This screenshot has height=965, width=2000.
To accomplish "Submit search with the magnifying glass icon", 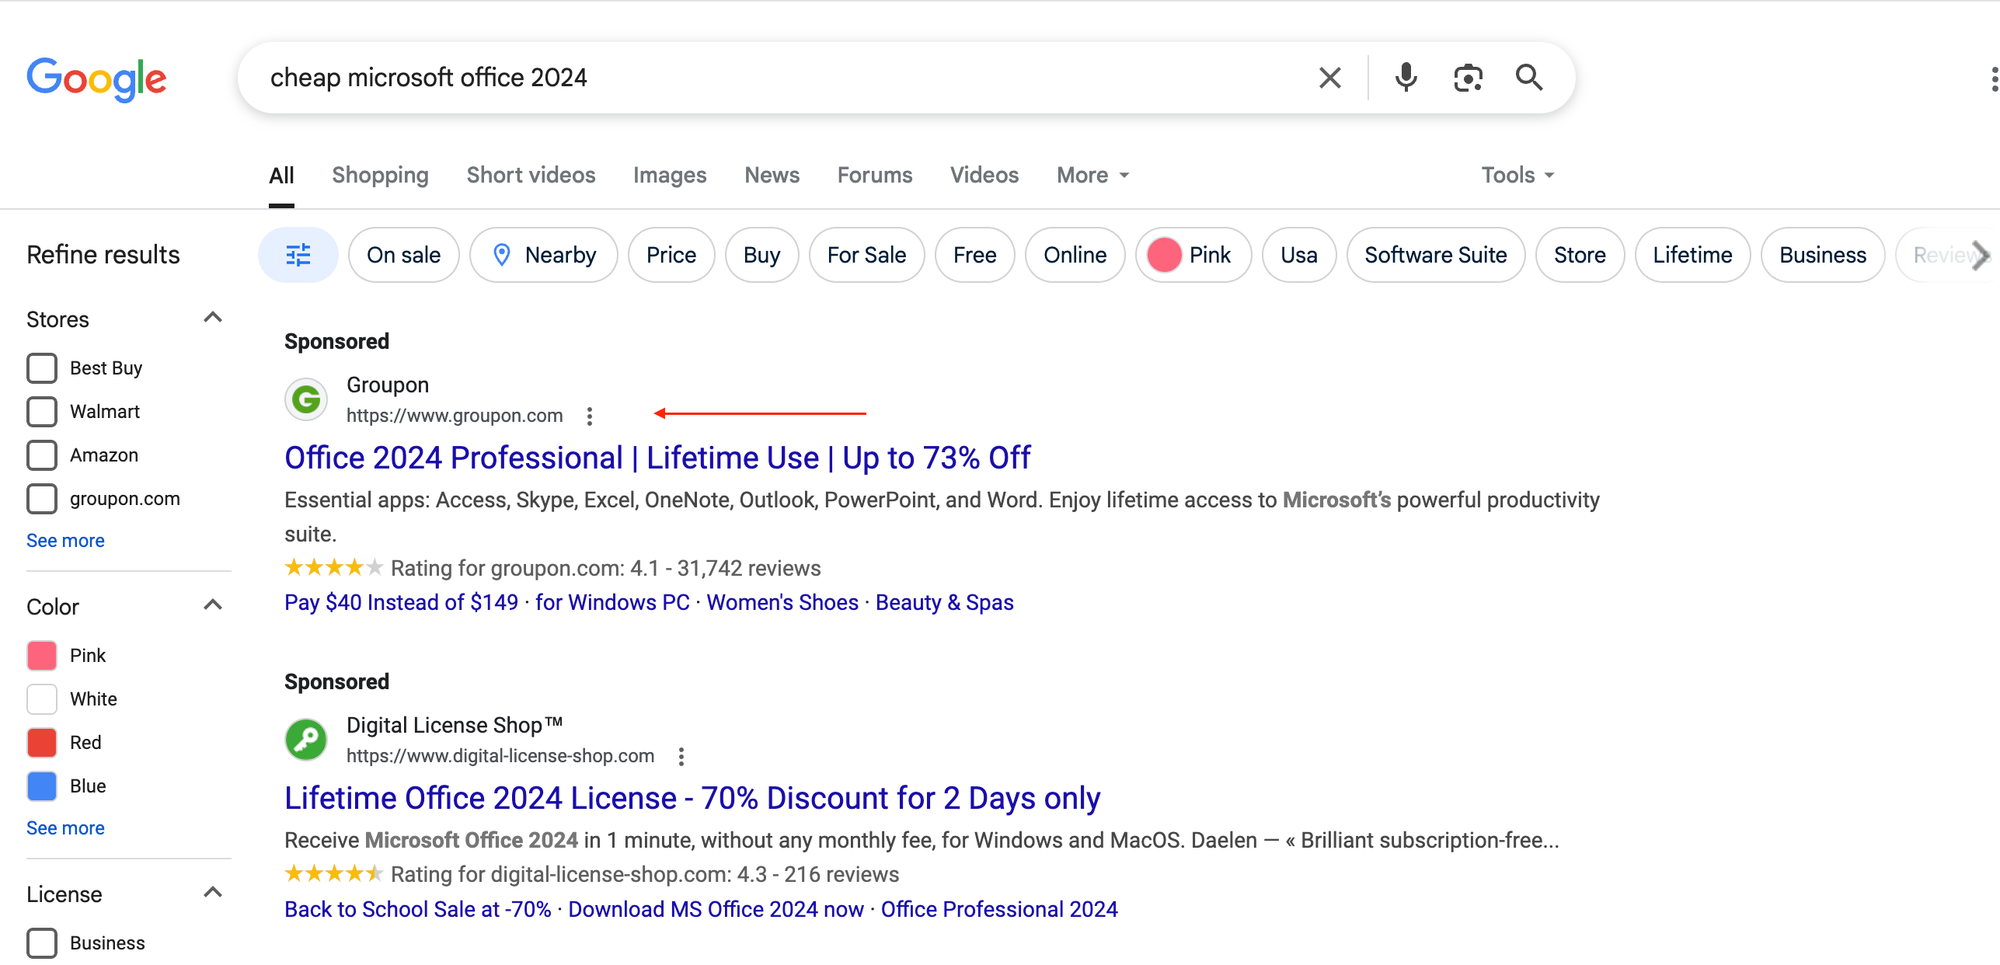I will pos(1529,78).
